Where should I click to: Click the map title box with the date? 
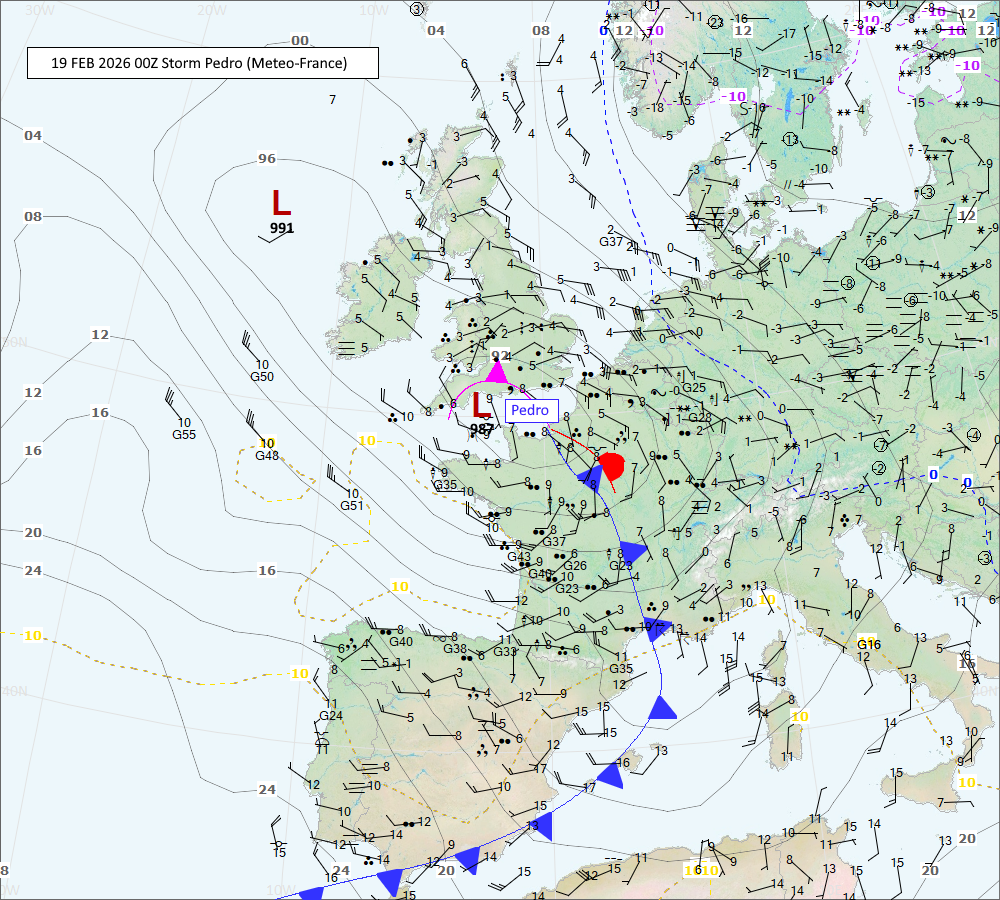(203, 63)
